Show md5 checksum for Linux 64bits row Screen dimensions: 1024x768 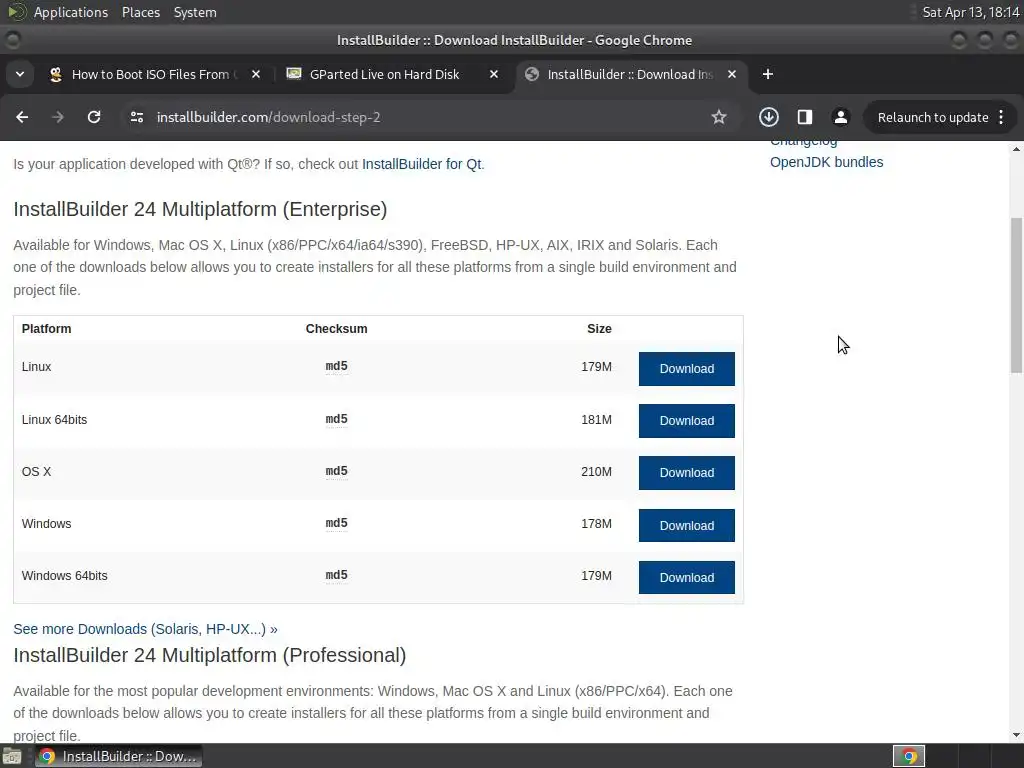[336, 419]
